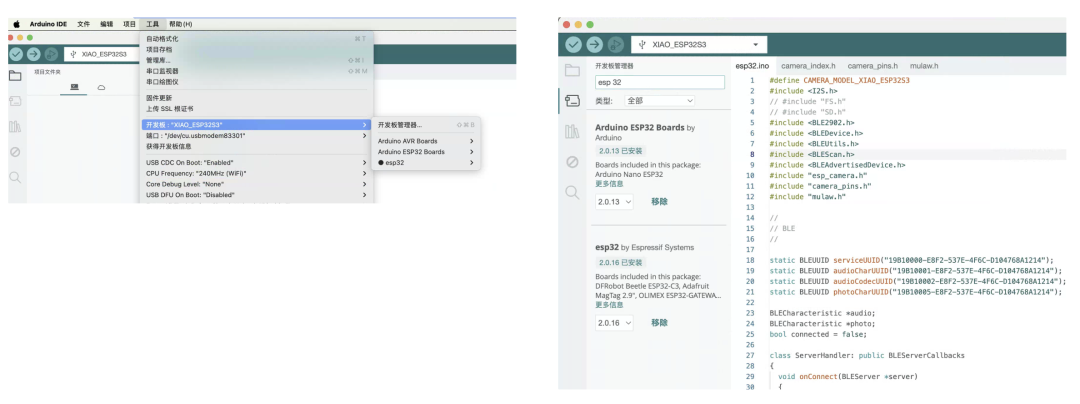The height and width of the screenshot is (404, 1080).
Task: Close the open 工具 menu in the menu bar
Action: 153,24
